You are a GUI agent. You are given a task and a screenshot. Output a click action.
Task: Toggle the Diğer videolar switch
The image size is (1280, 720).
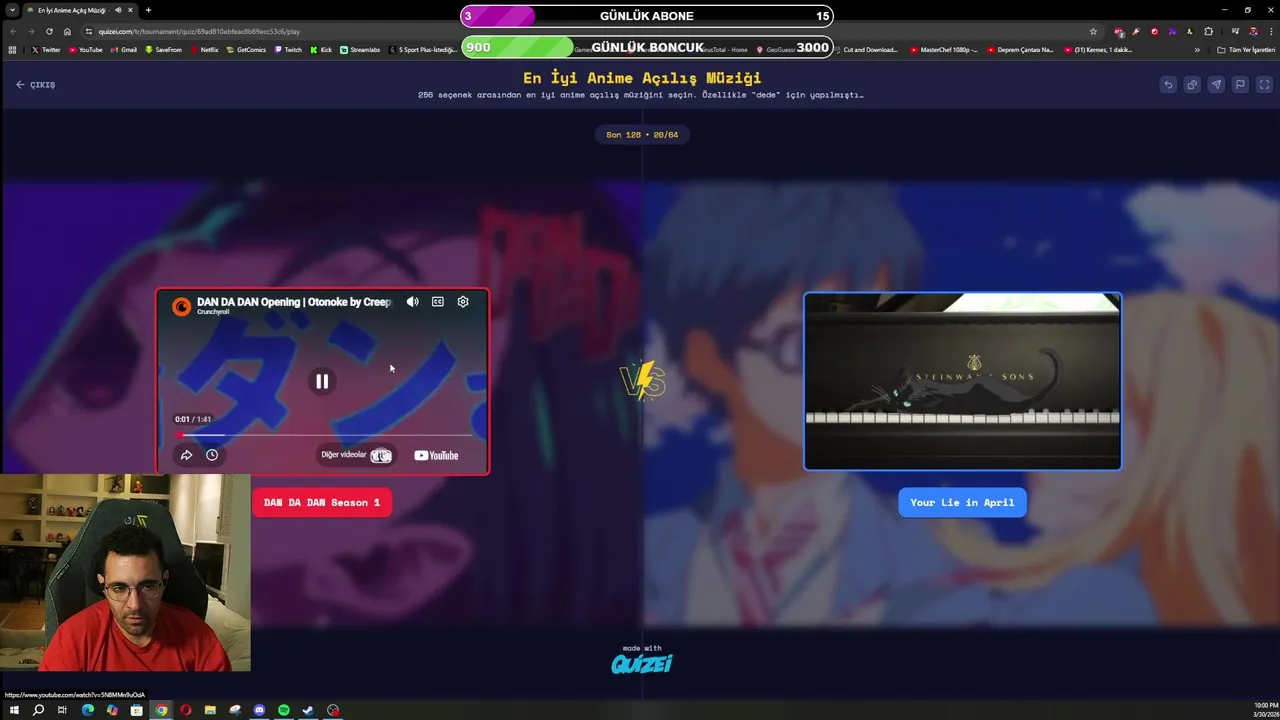381,455
